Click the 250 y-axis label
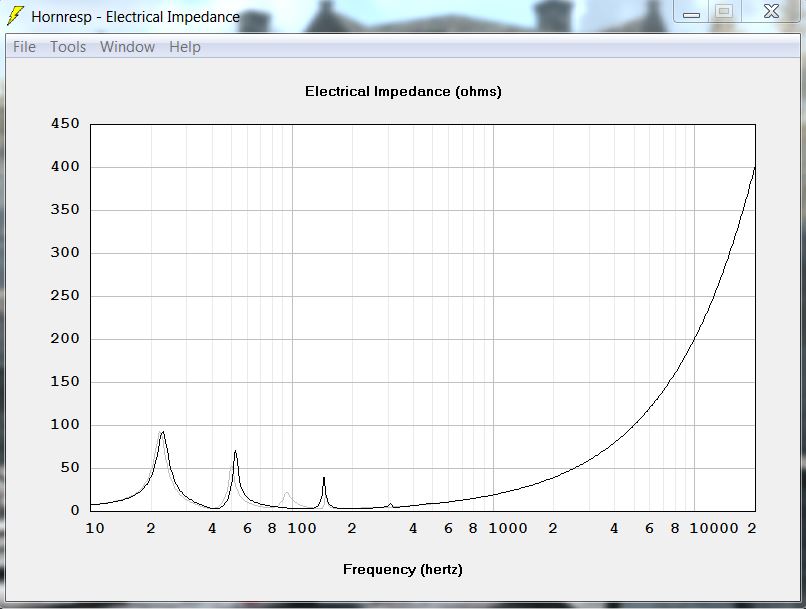Image resolution: width=806 pixels, height=609 pixels. [65, 296]
